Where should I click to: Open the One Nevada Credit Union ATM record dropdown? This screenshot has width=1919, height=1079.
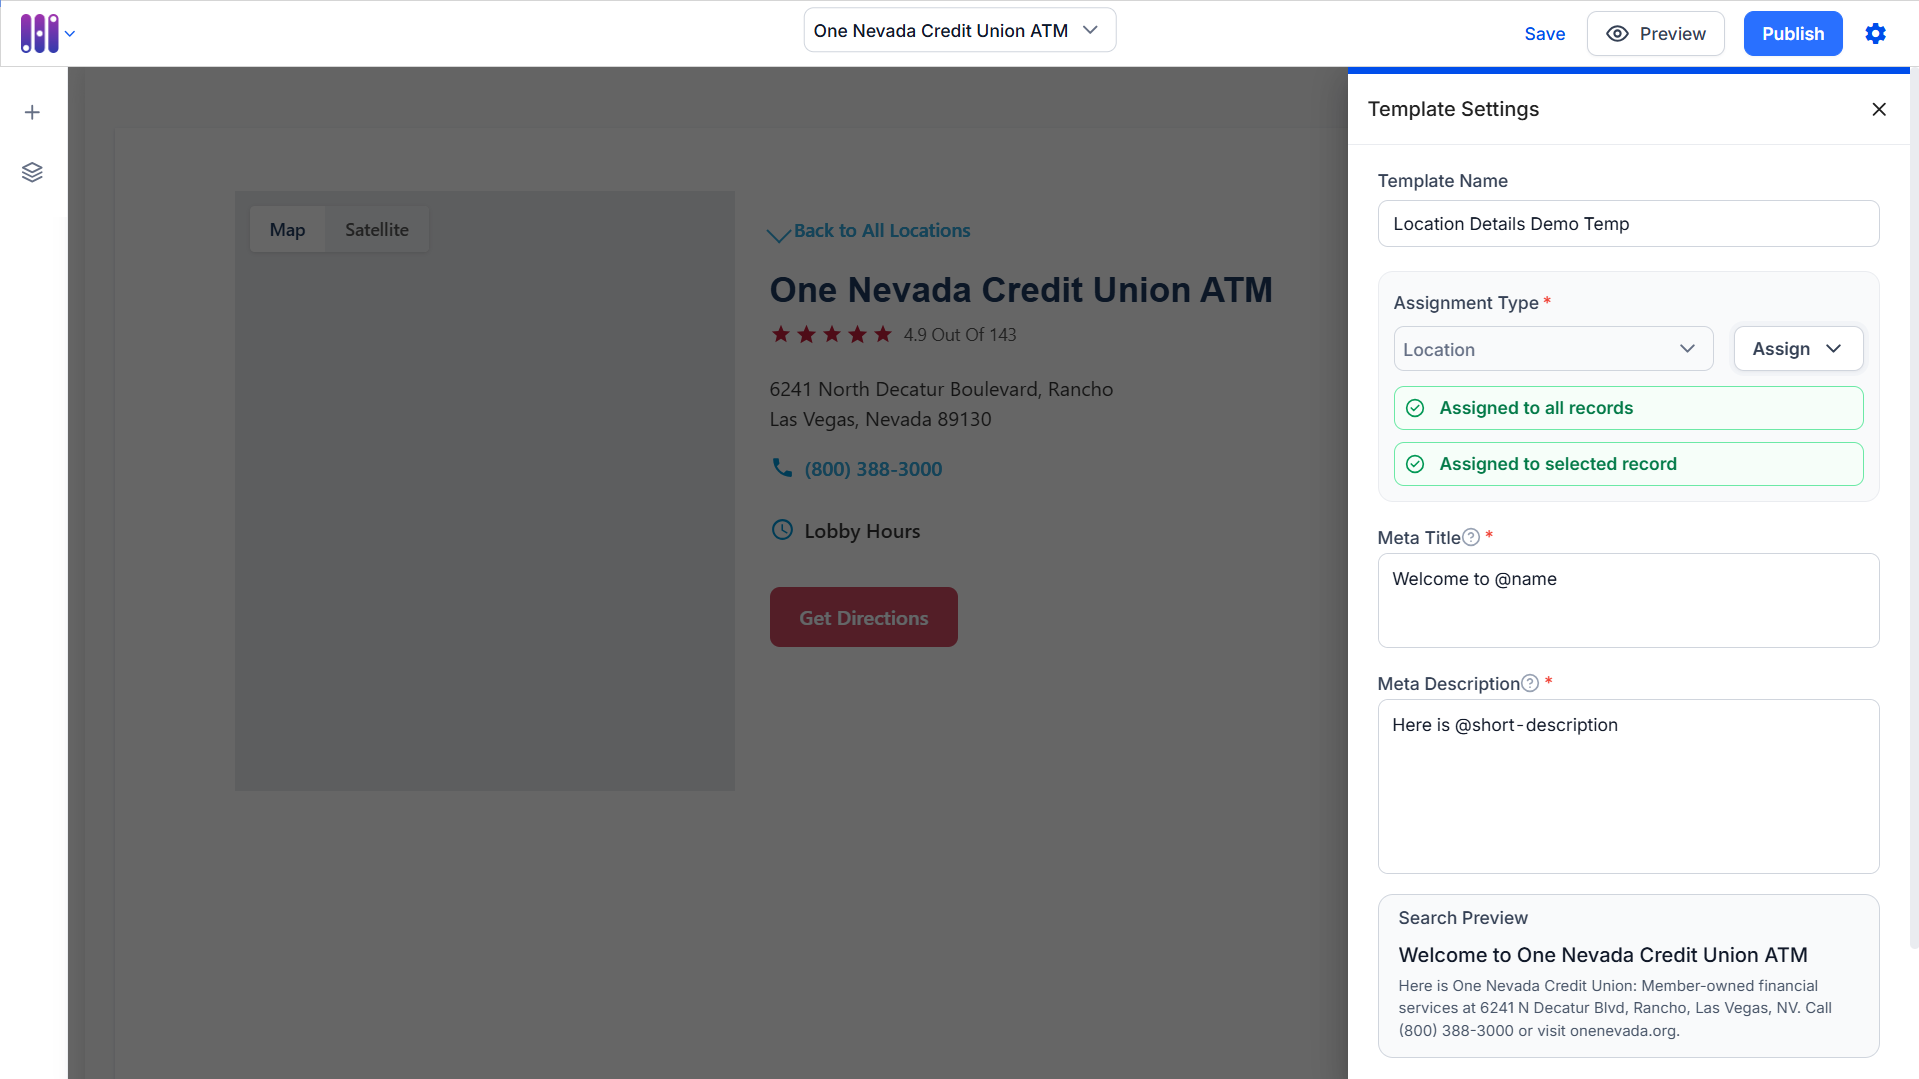[x=960, y=31]
